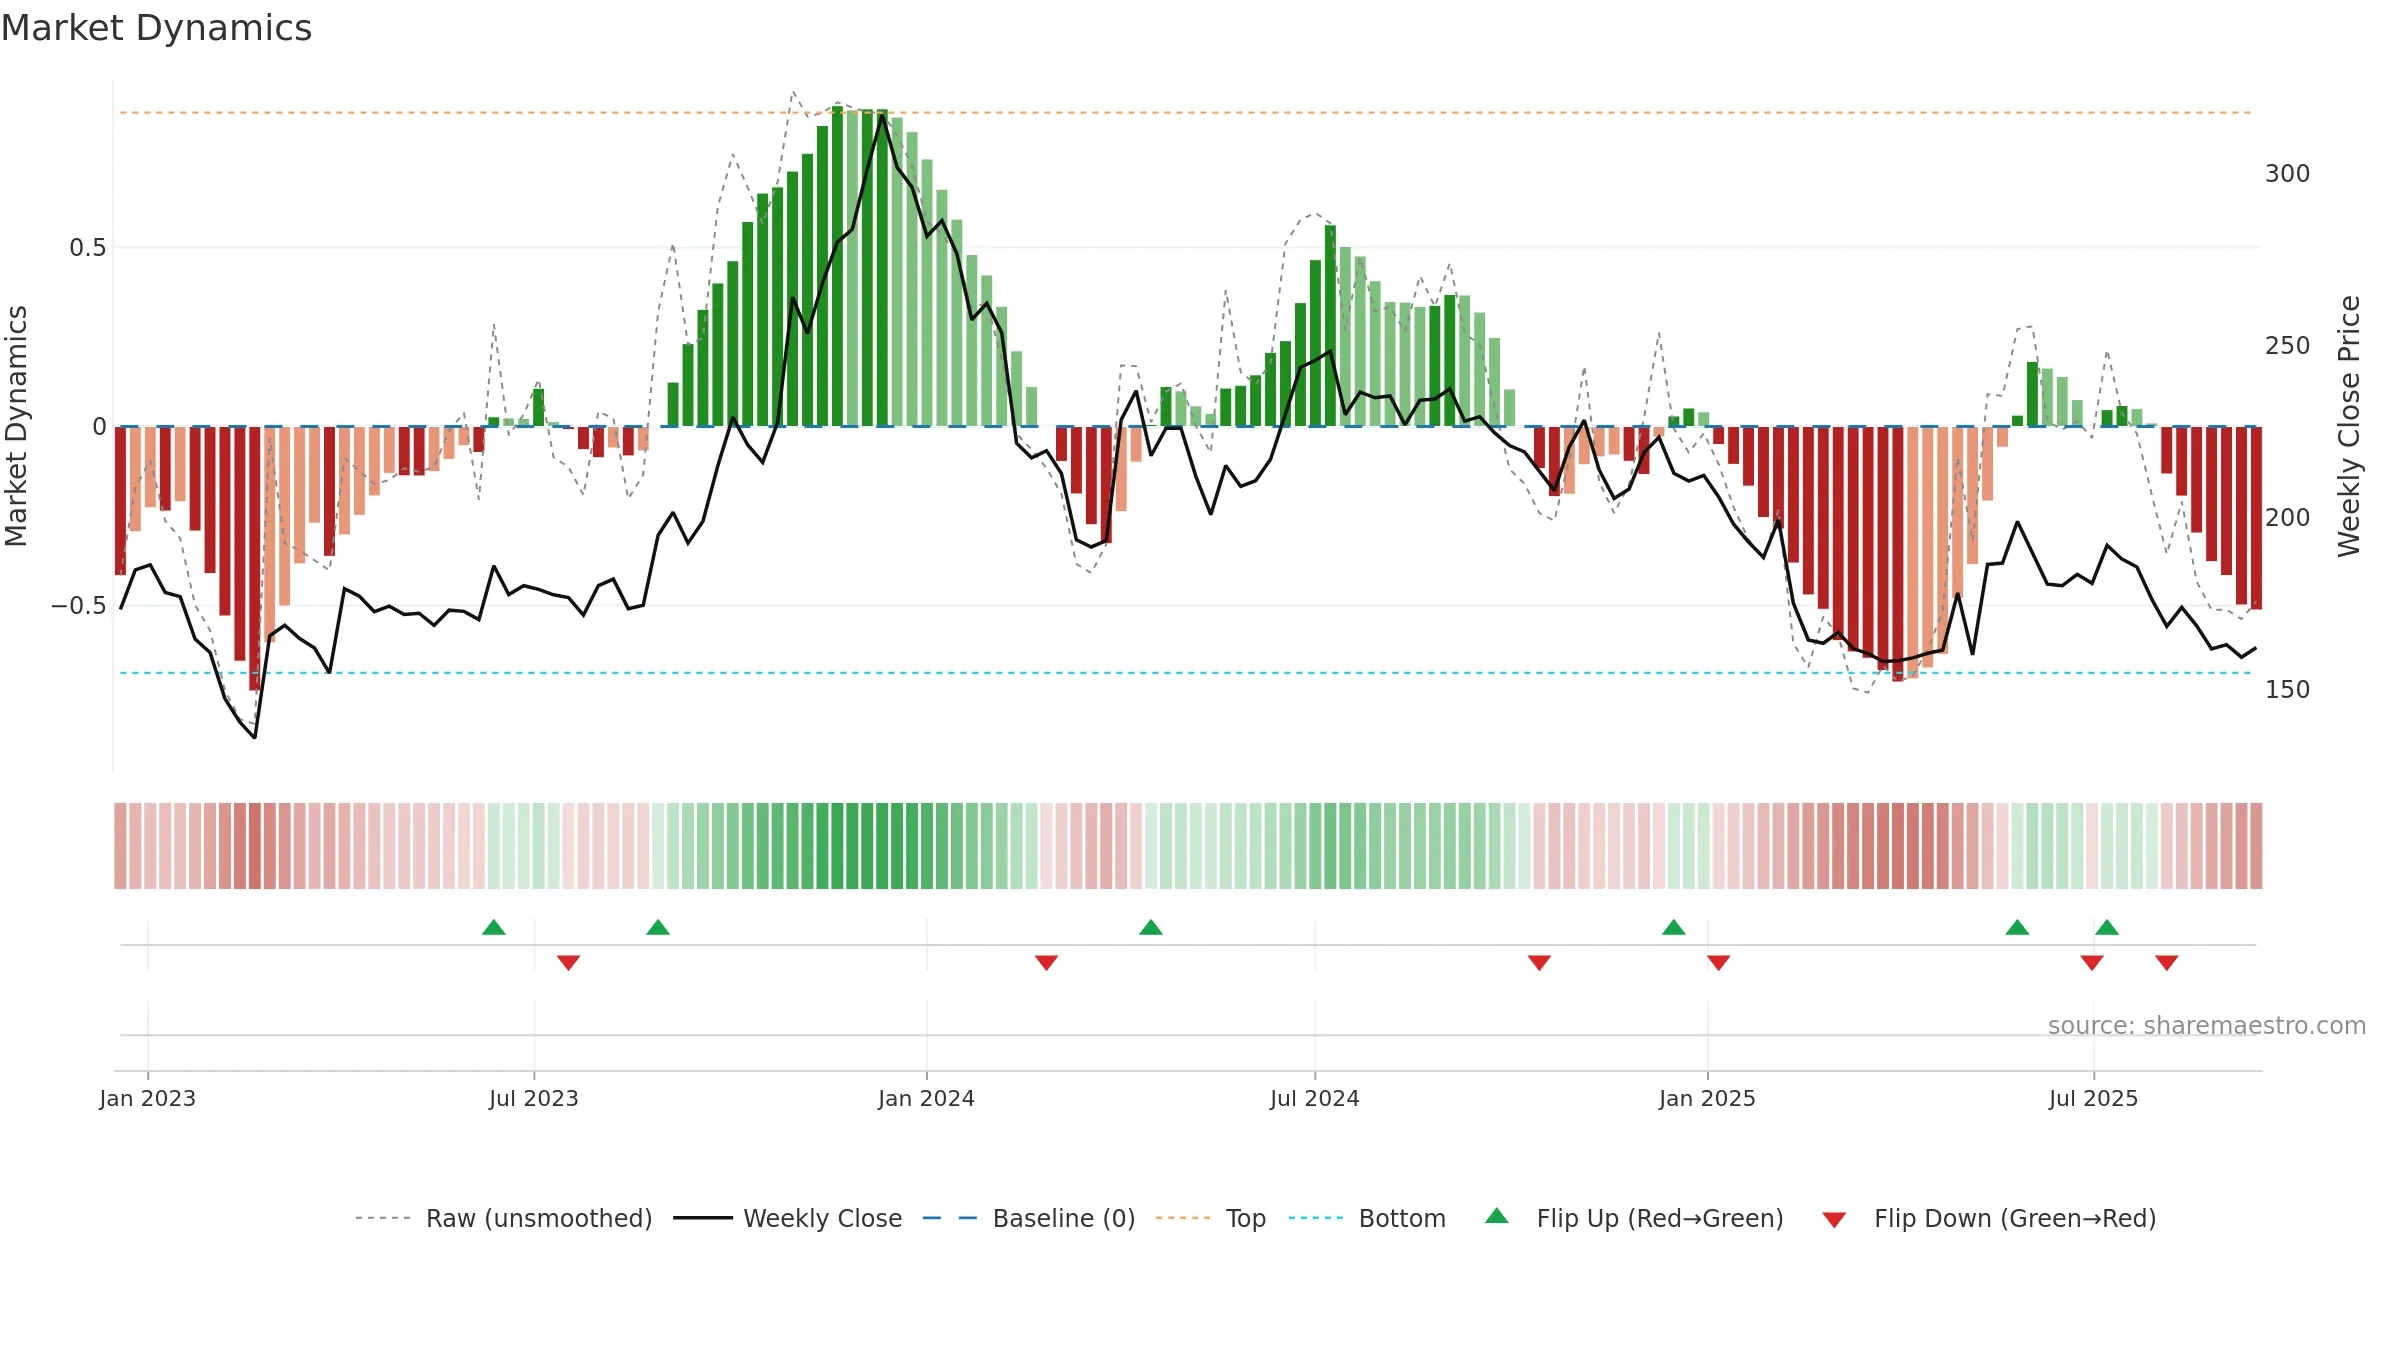Click the 0 left axis tick label

(99, 427)
